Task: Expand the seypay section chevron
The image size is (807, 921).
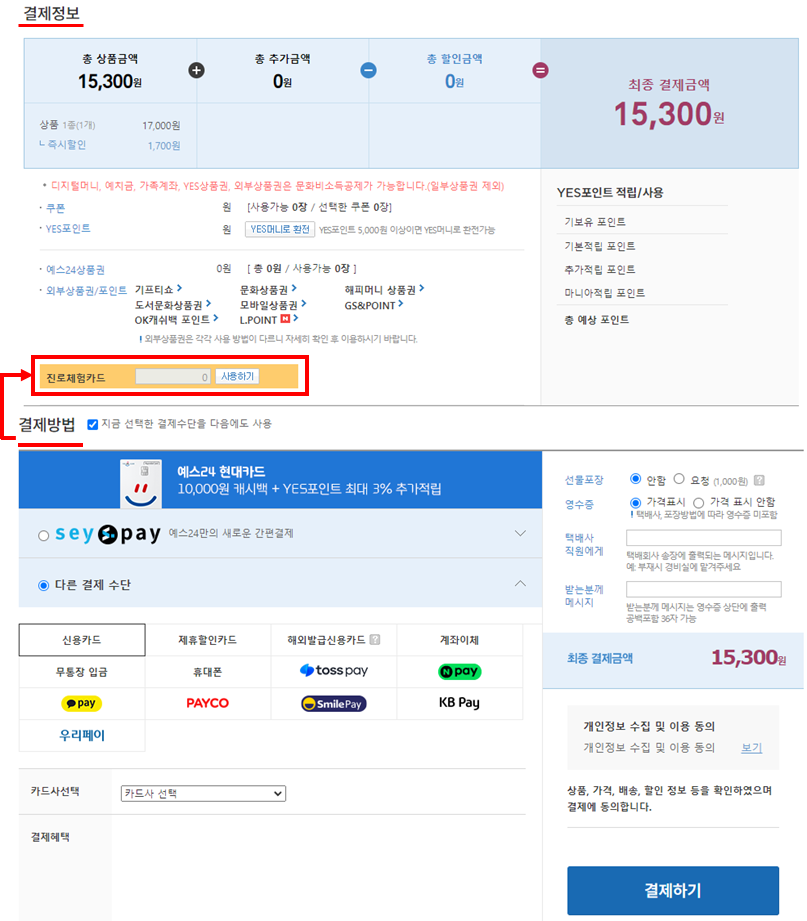Action: point(520,534)
